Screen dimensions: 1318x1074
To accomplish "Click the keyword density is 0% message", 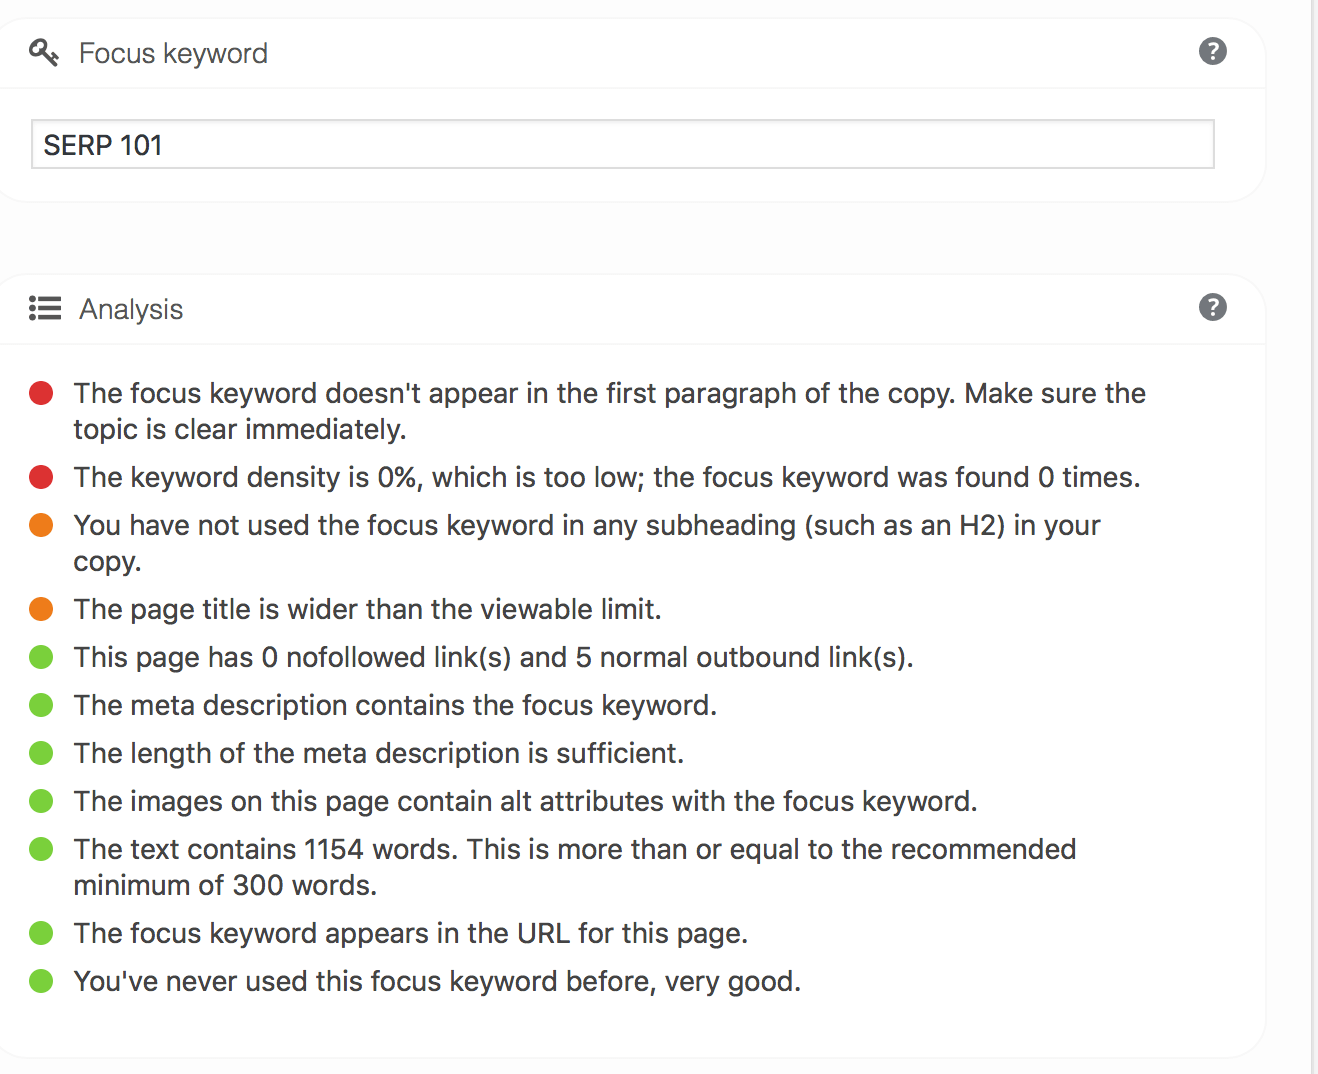I will (x=607, y=477).
